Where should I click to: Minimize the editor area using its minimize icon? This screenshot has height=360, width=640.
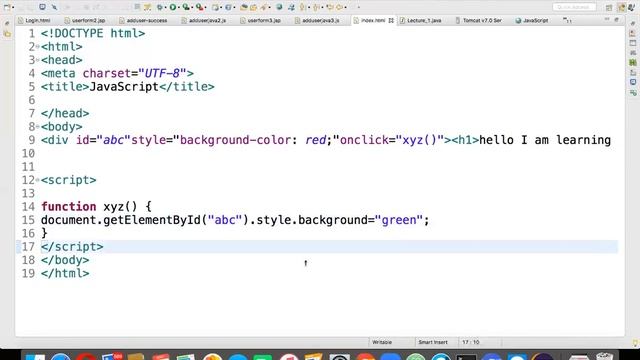coord(607,19)
